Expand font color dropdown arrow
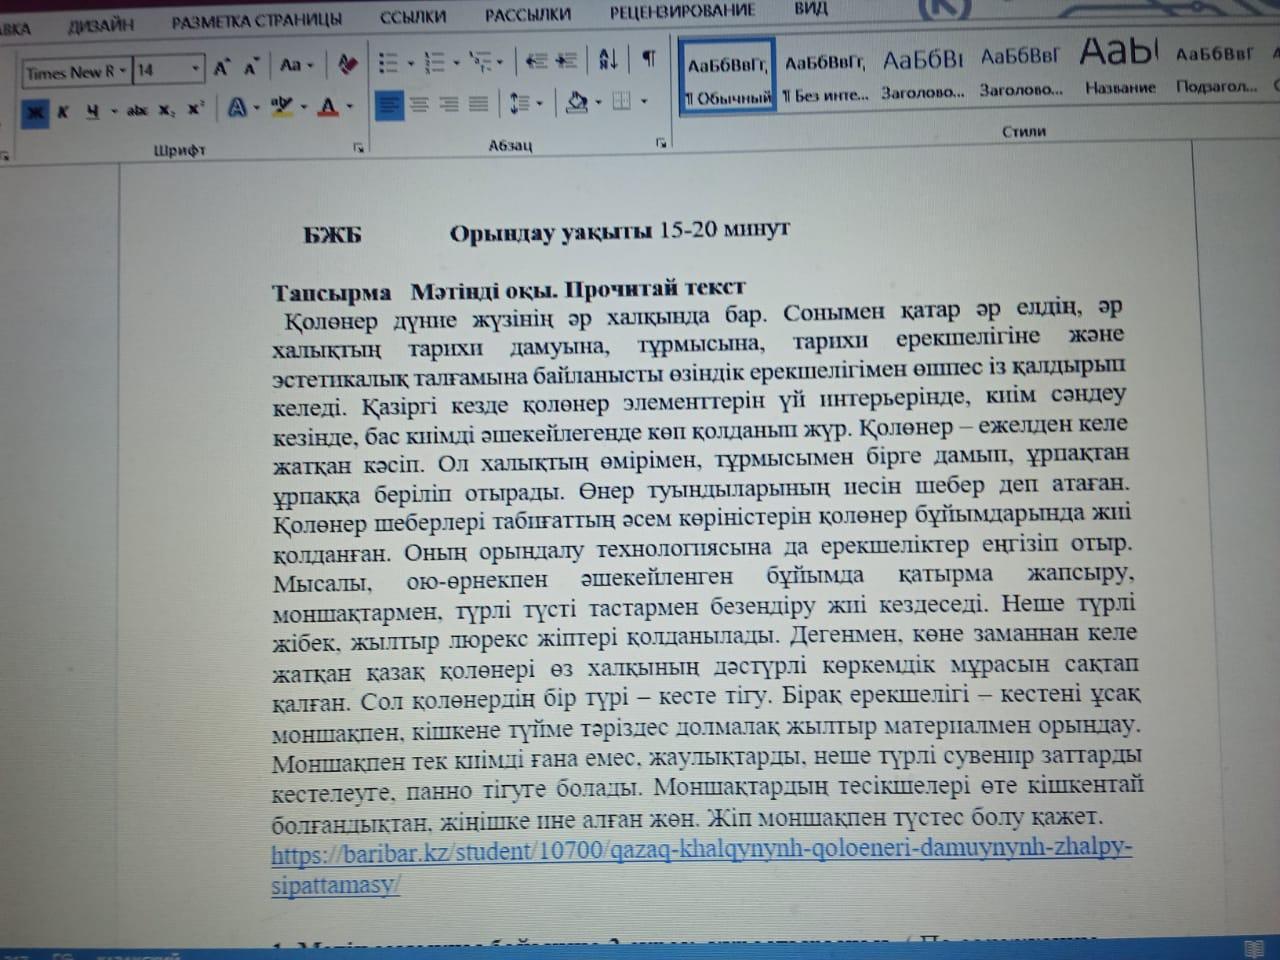 pyautogui.click(x=348, y=106)
